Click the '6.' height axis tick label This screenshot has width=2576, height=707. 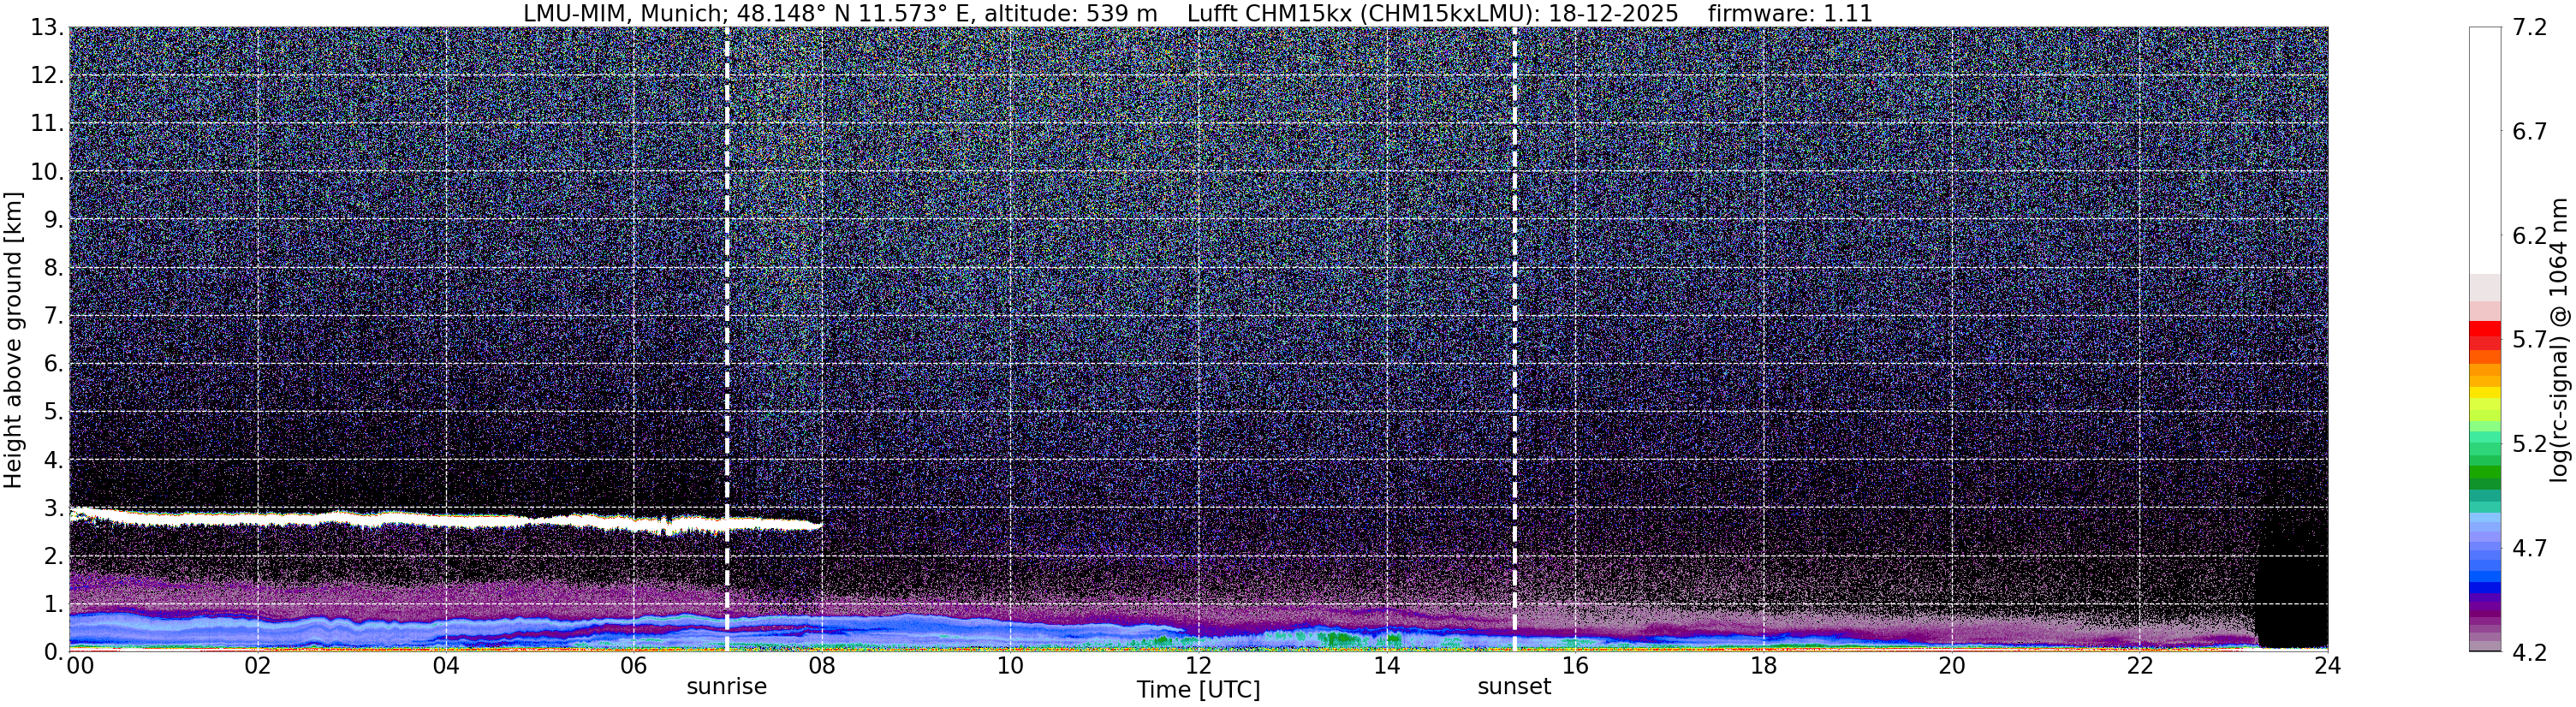[x=54, y=364]
